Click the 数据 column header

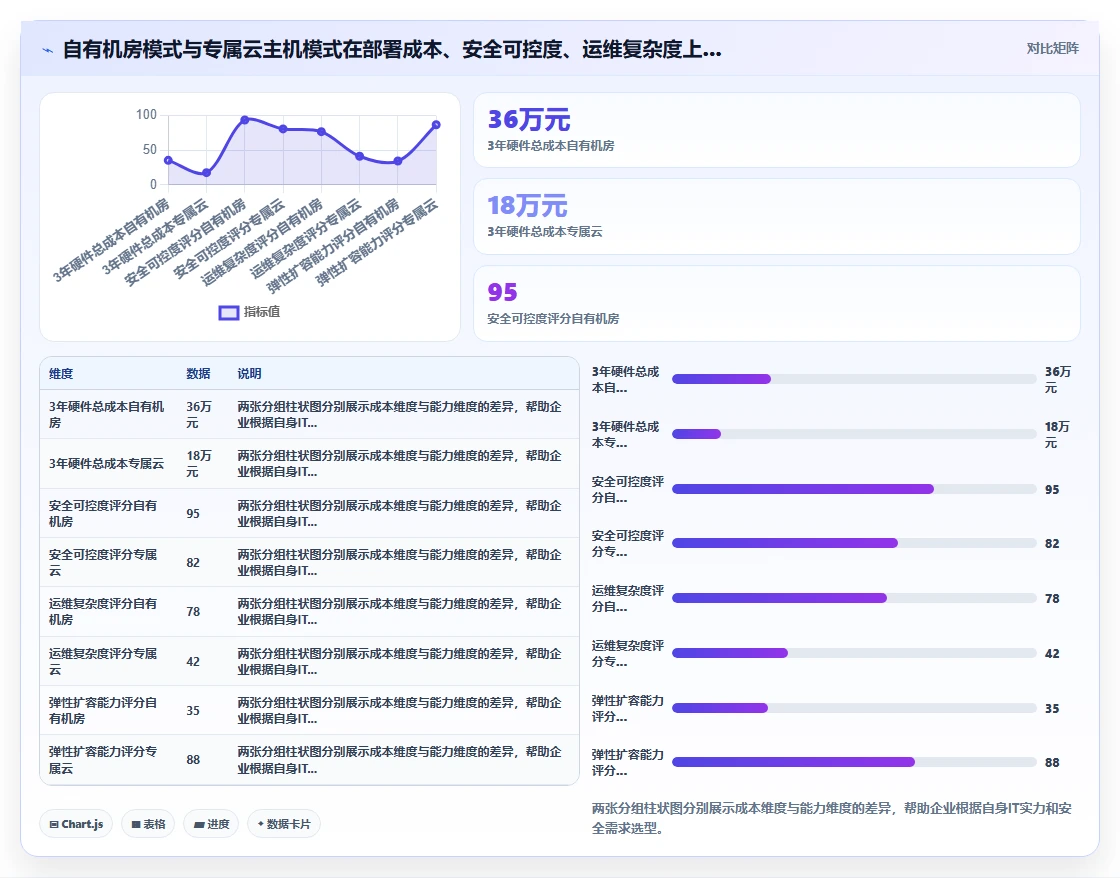pyautogui.click(x=198, y=374)
